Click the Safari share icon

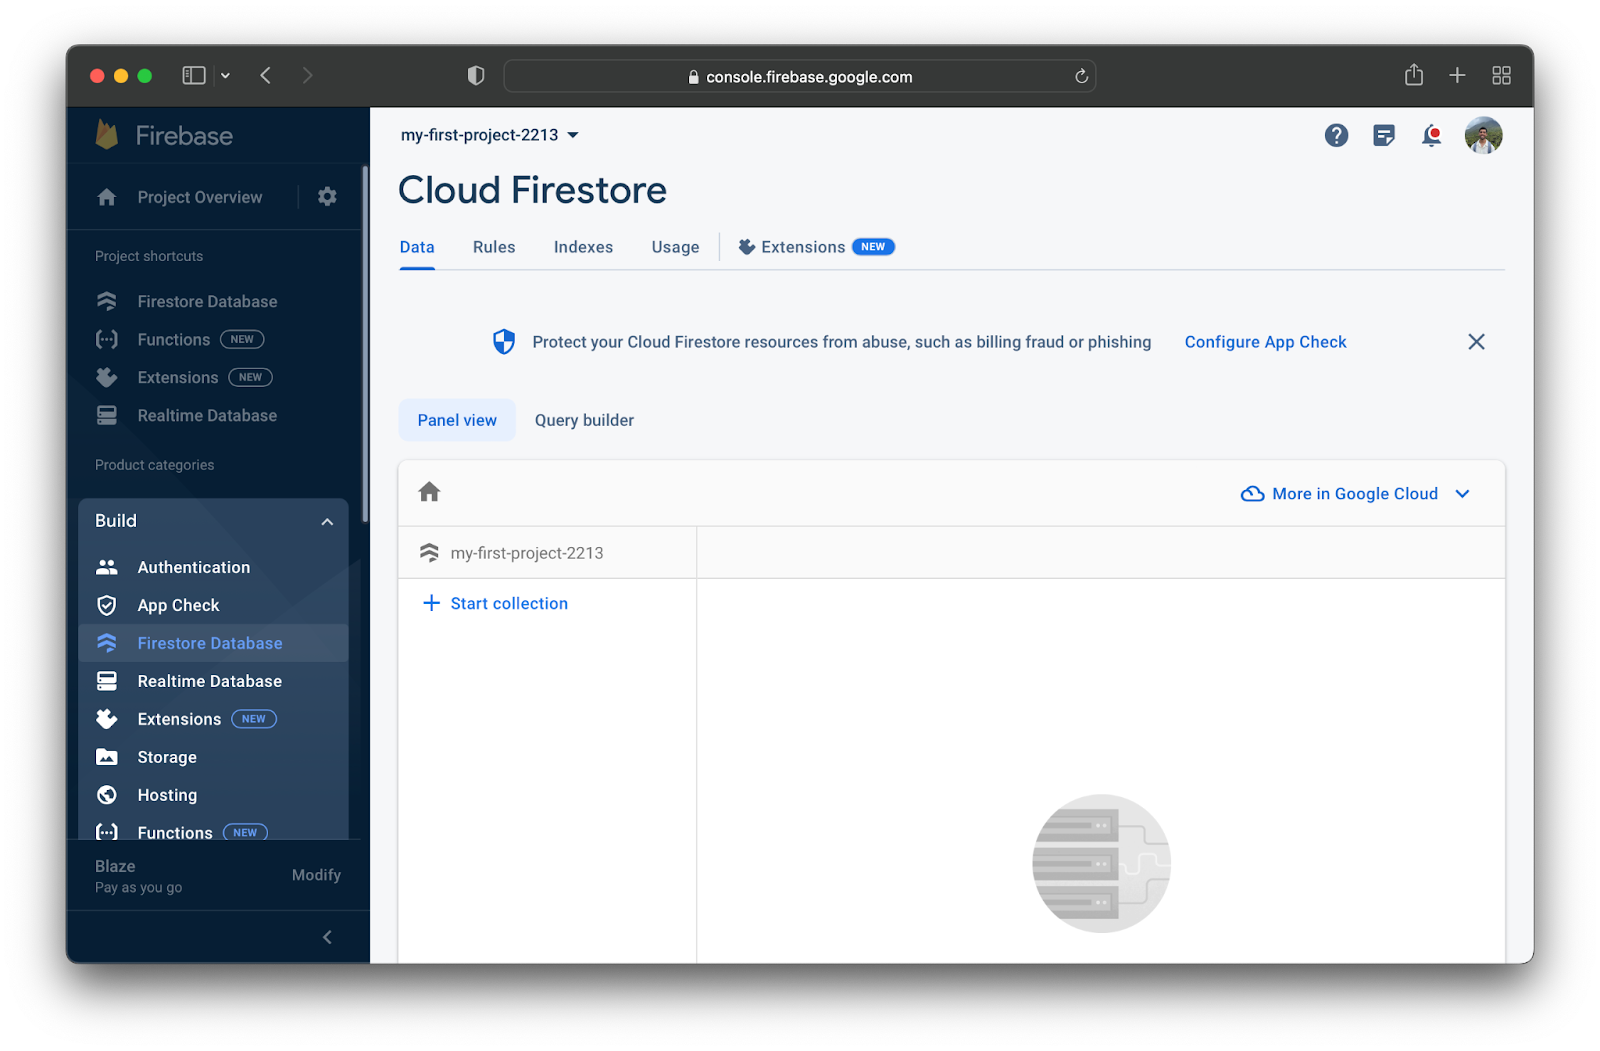pos(1413,75)
